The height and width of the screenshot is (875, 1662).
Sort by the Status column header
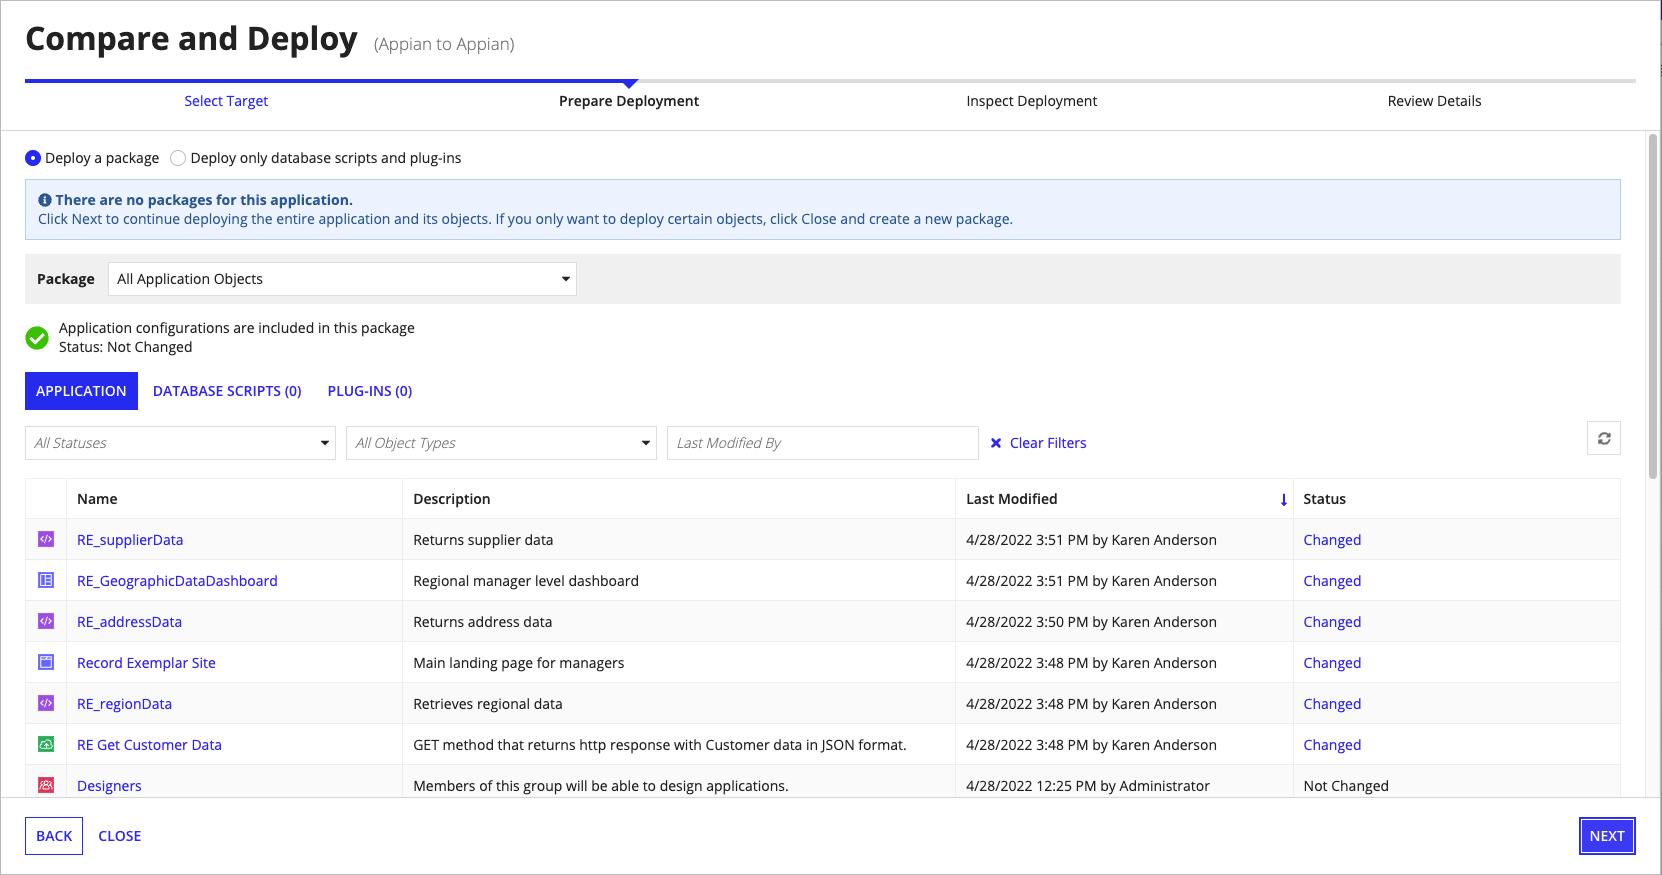pyautogui.click(x=1324, y=499)
